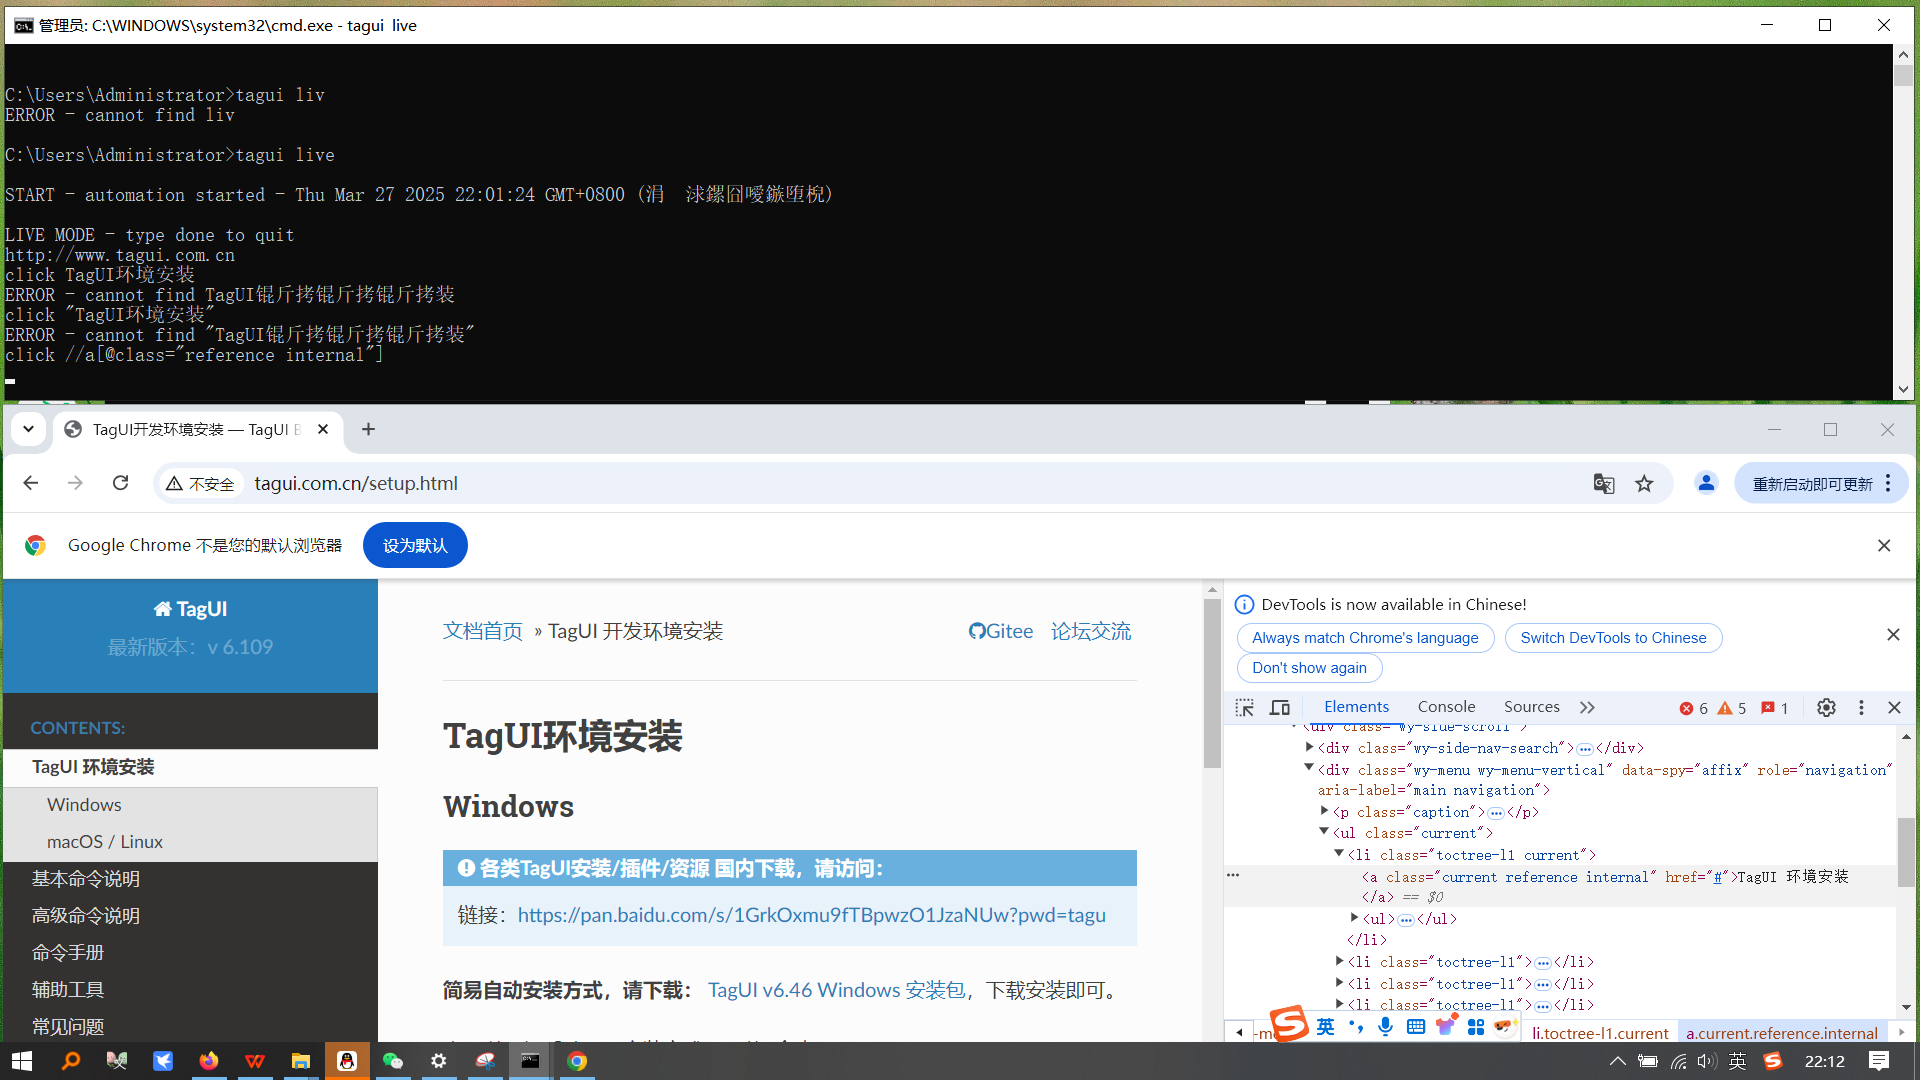Screen dimensions: 1920x1080
Task: Open QQ penguin app in taskbar
Action: pyautogui.click(x=347, y=1061)
